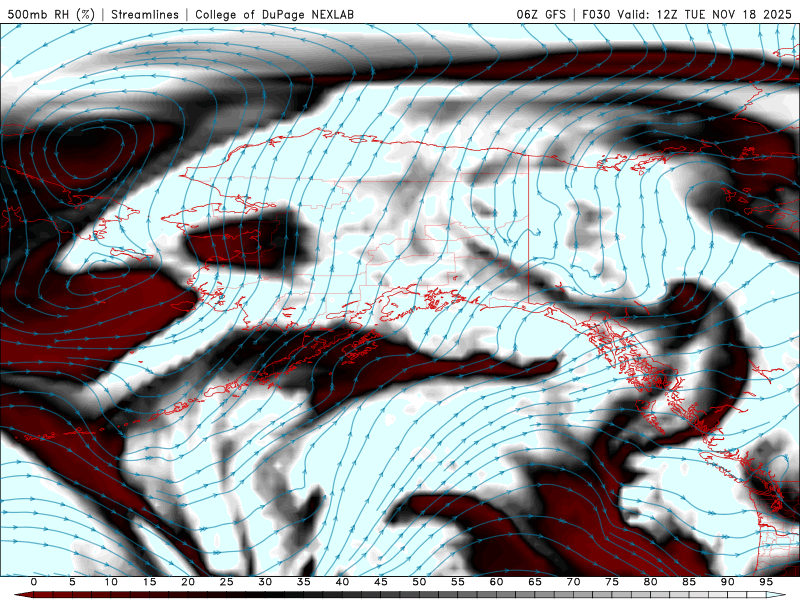Screen dimensions: 800x600
Task: Click the "55" value on the humidity scale
Action: (x=458, y=582)
